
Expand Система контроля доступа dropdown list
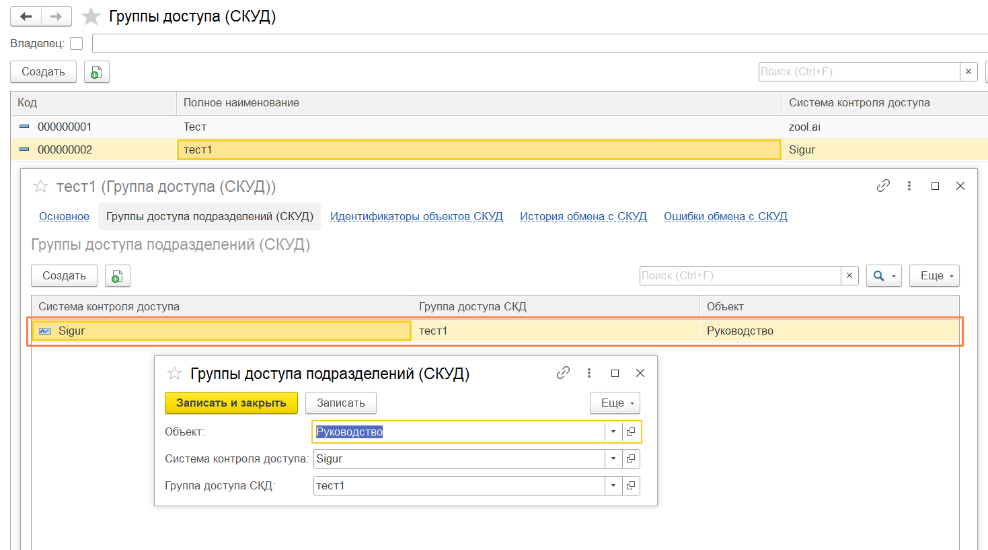(613, 459)
